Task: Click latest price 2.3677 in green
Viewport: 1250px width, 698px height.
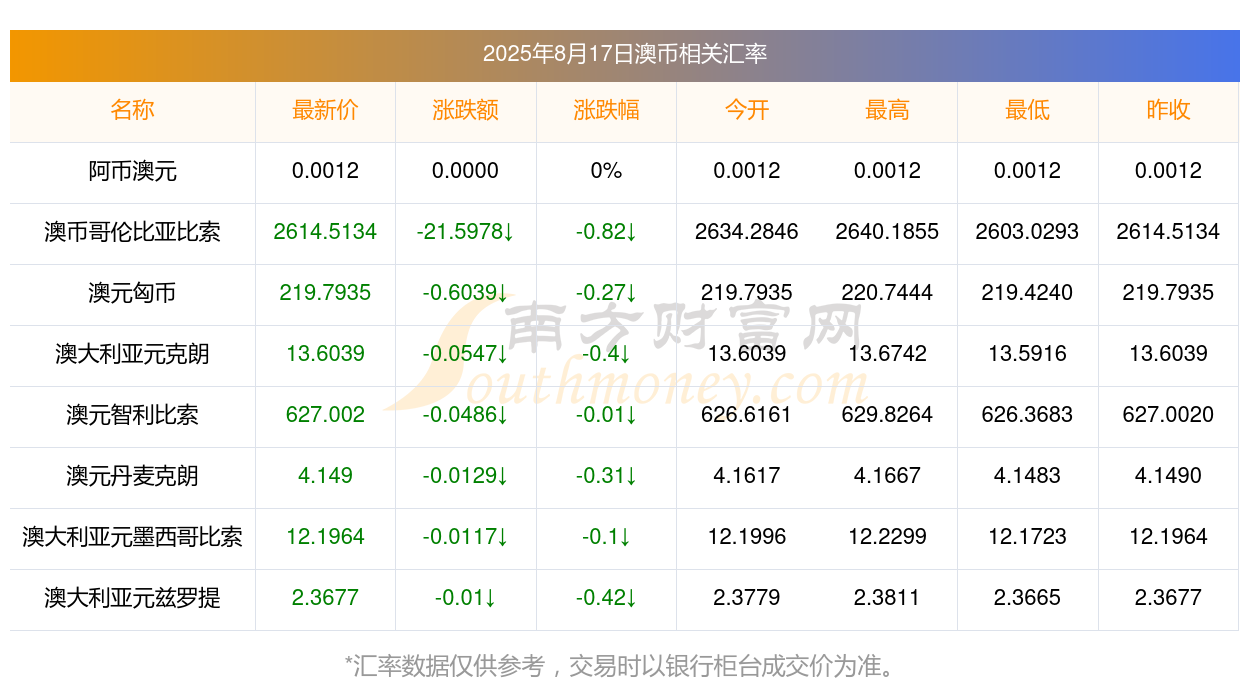Action: [x=325, y=598]
